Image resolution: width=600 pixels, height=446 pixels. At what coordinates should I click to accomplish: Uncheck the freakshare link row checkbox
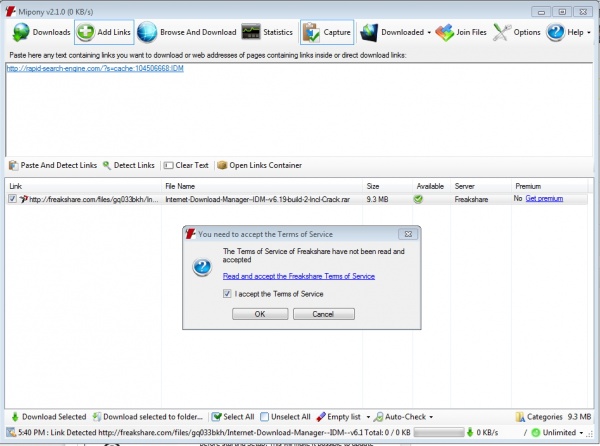pos(12,199)
